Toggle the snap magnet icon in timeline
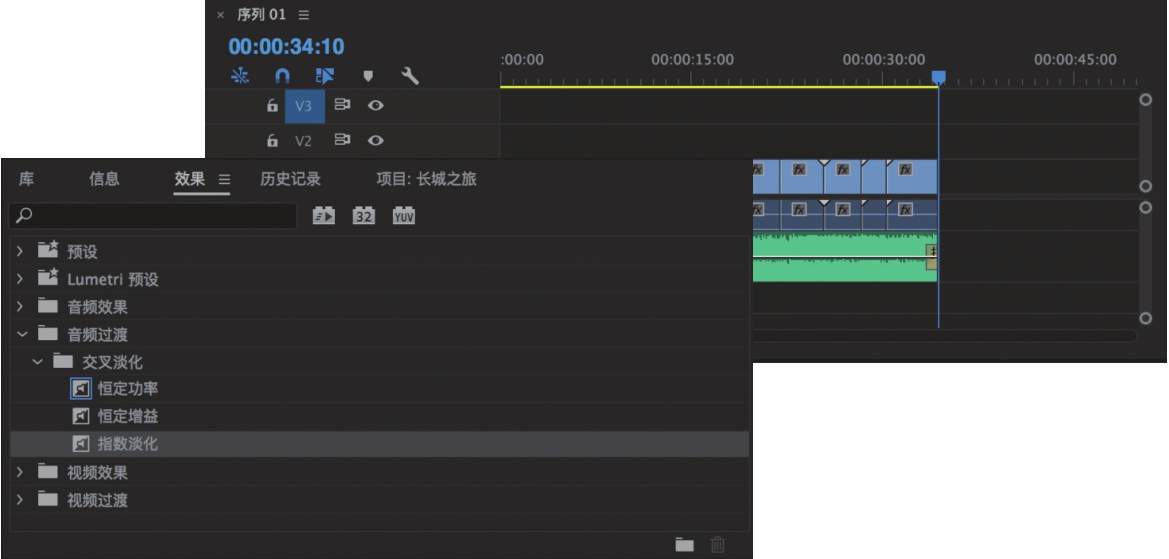 (x=281, y=76)
